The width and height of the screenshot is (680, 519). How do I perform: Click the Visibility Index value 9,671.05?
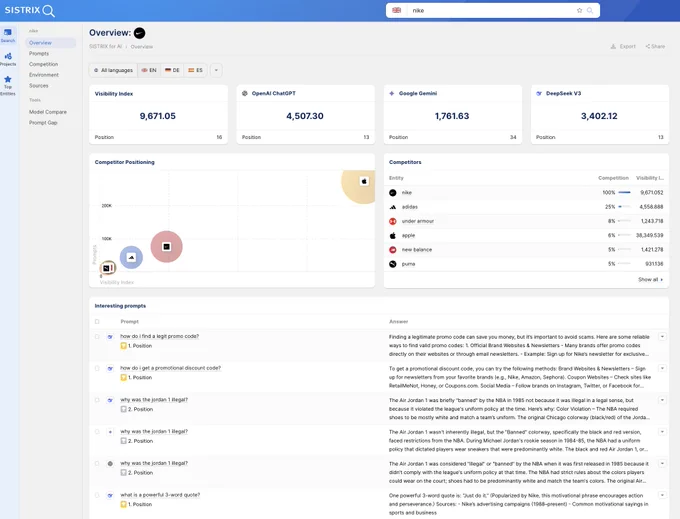[157, 116]
